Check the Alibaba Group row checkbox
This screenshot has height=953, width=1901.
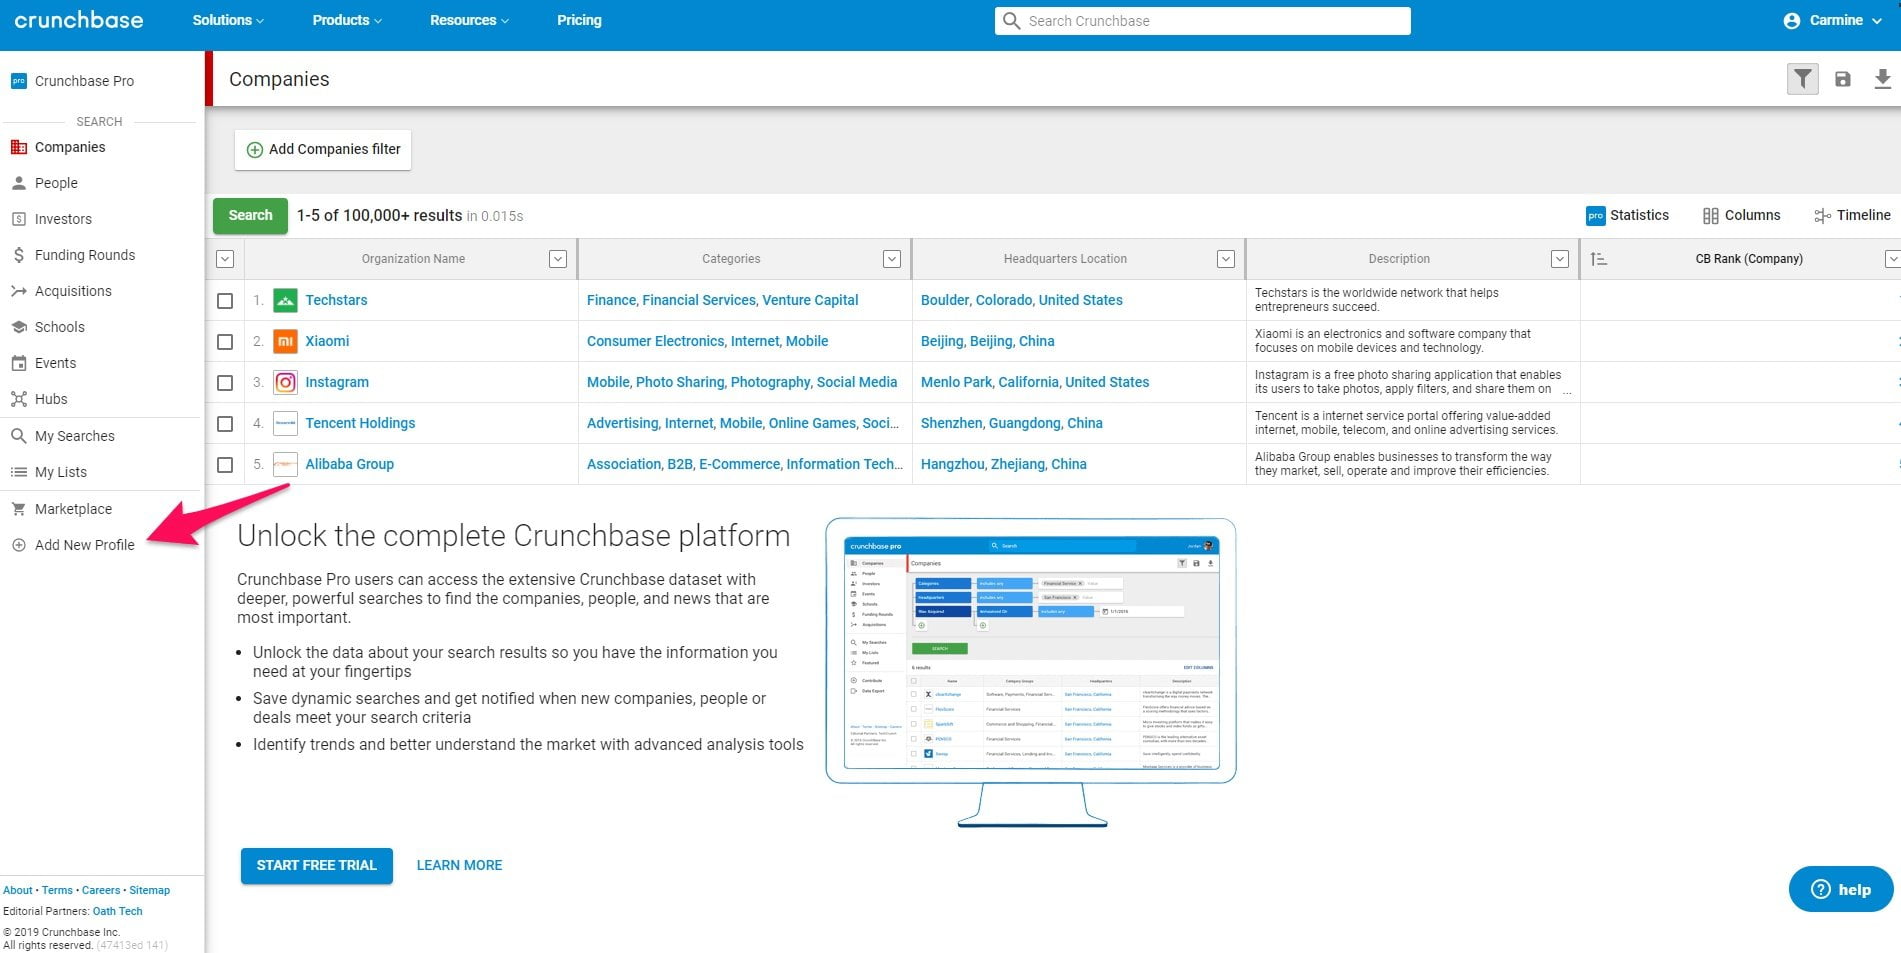click(x=225, y=464)
